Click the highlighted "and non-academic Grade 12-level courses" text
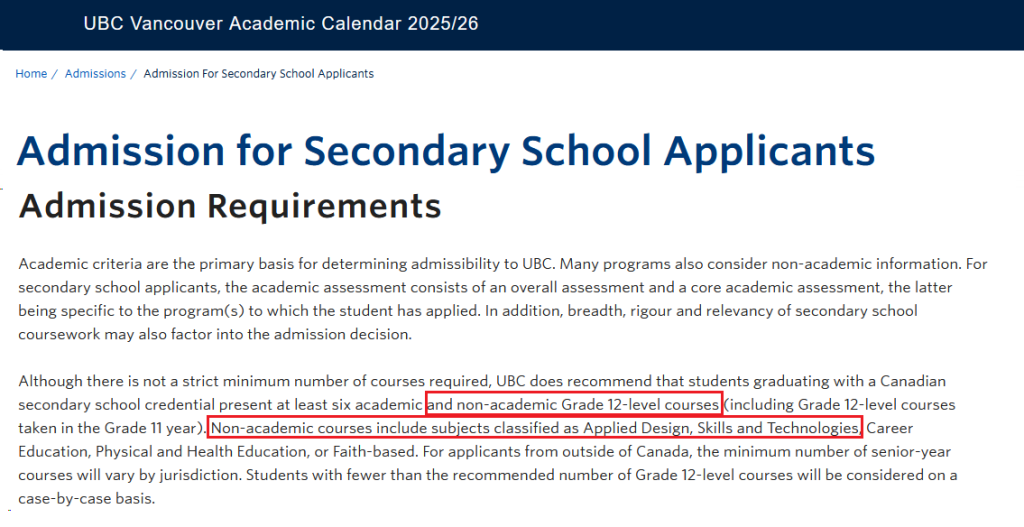 [573, 405]
